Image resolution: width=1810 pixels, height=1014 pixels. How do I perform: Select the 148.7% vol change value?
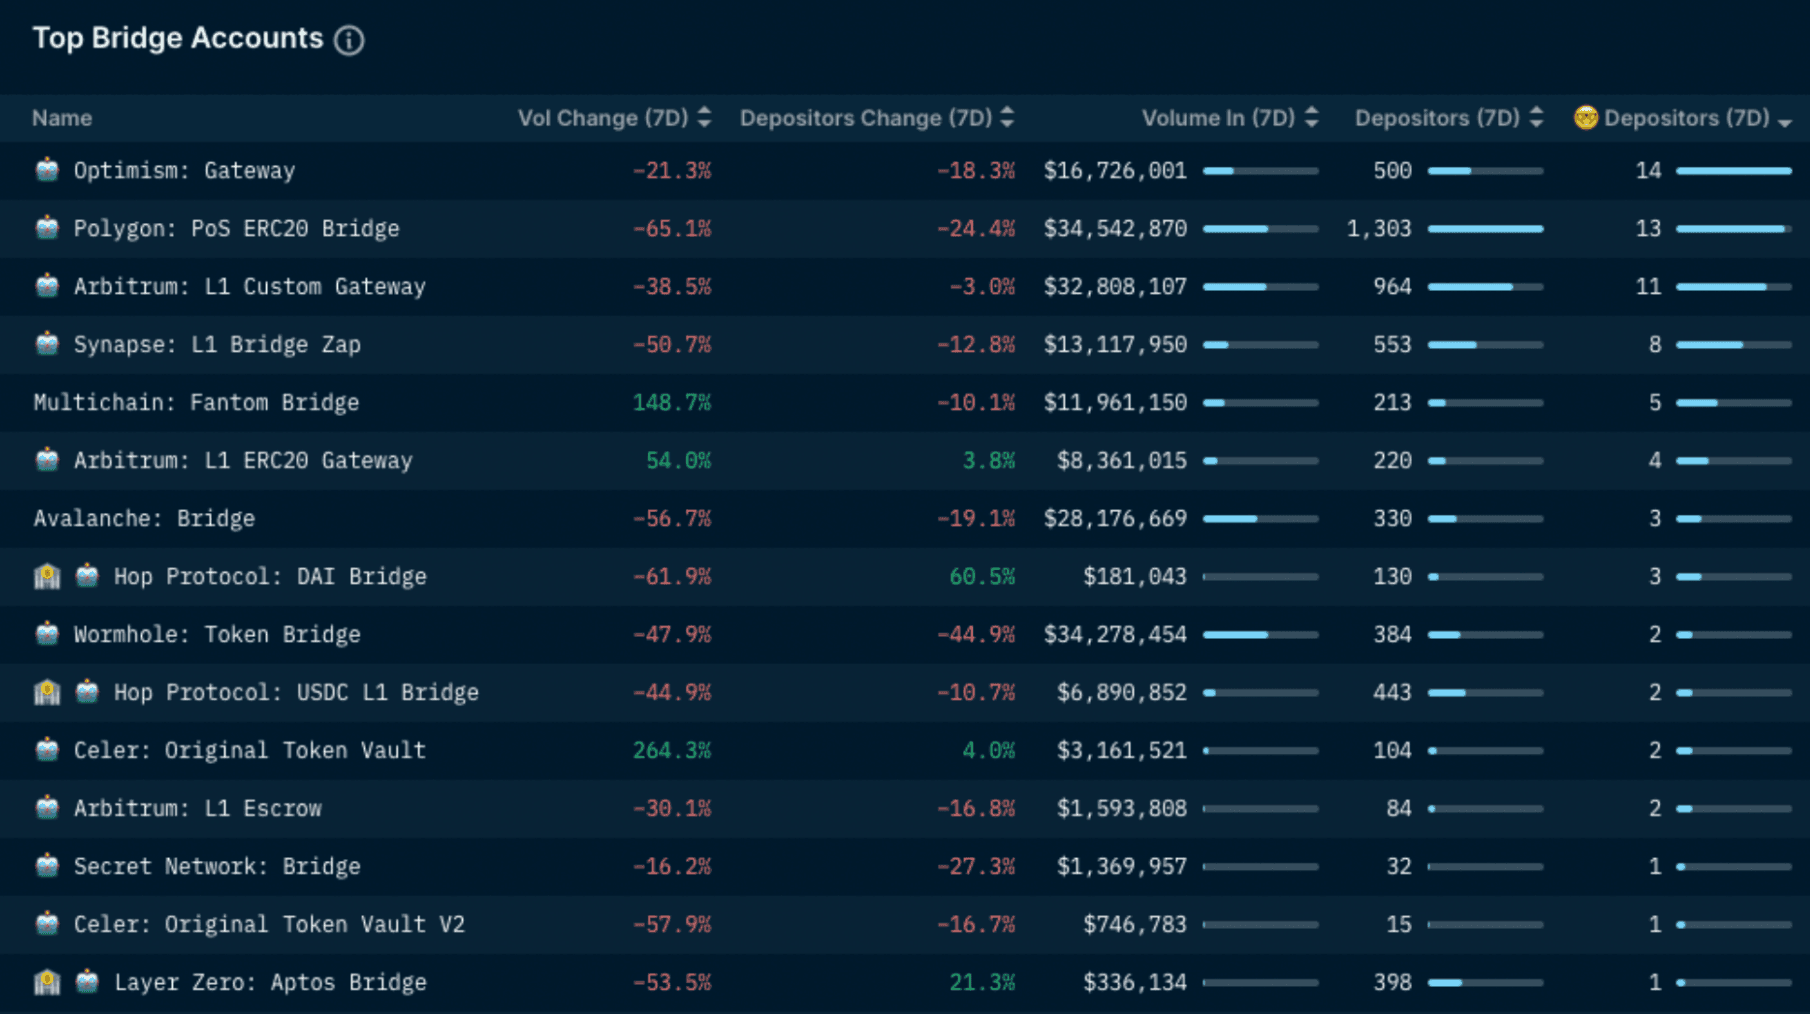(671, 403)
